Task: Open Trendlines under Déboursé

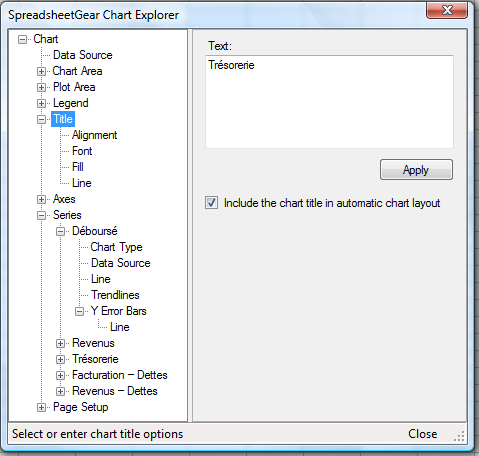Action: pos(115,295)
